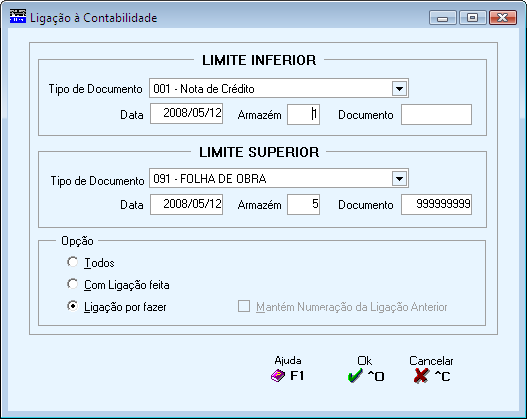Click the Limite Inferior Data field
527x419 pixels.
pyautogui.click(x=187, y=114)
